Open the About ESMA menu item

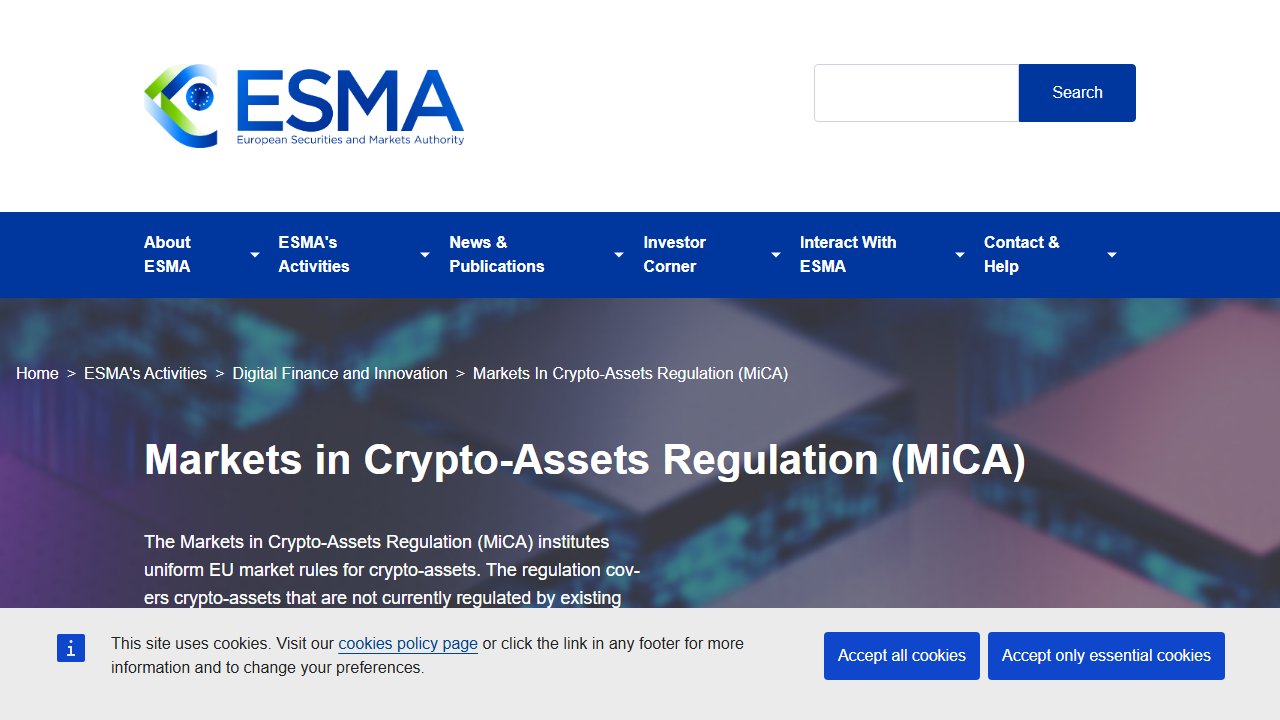click(167, 254)
